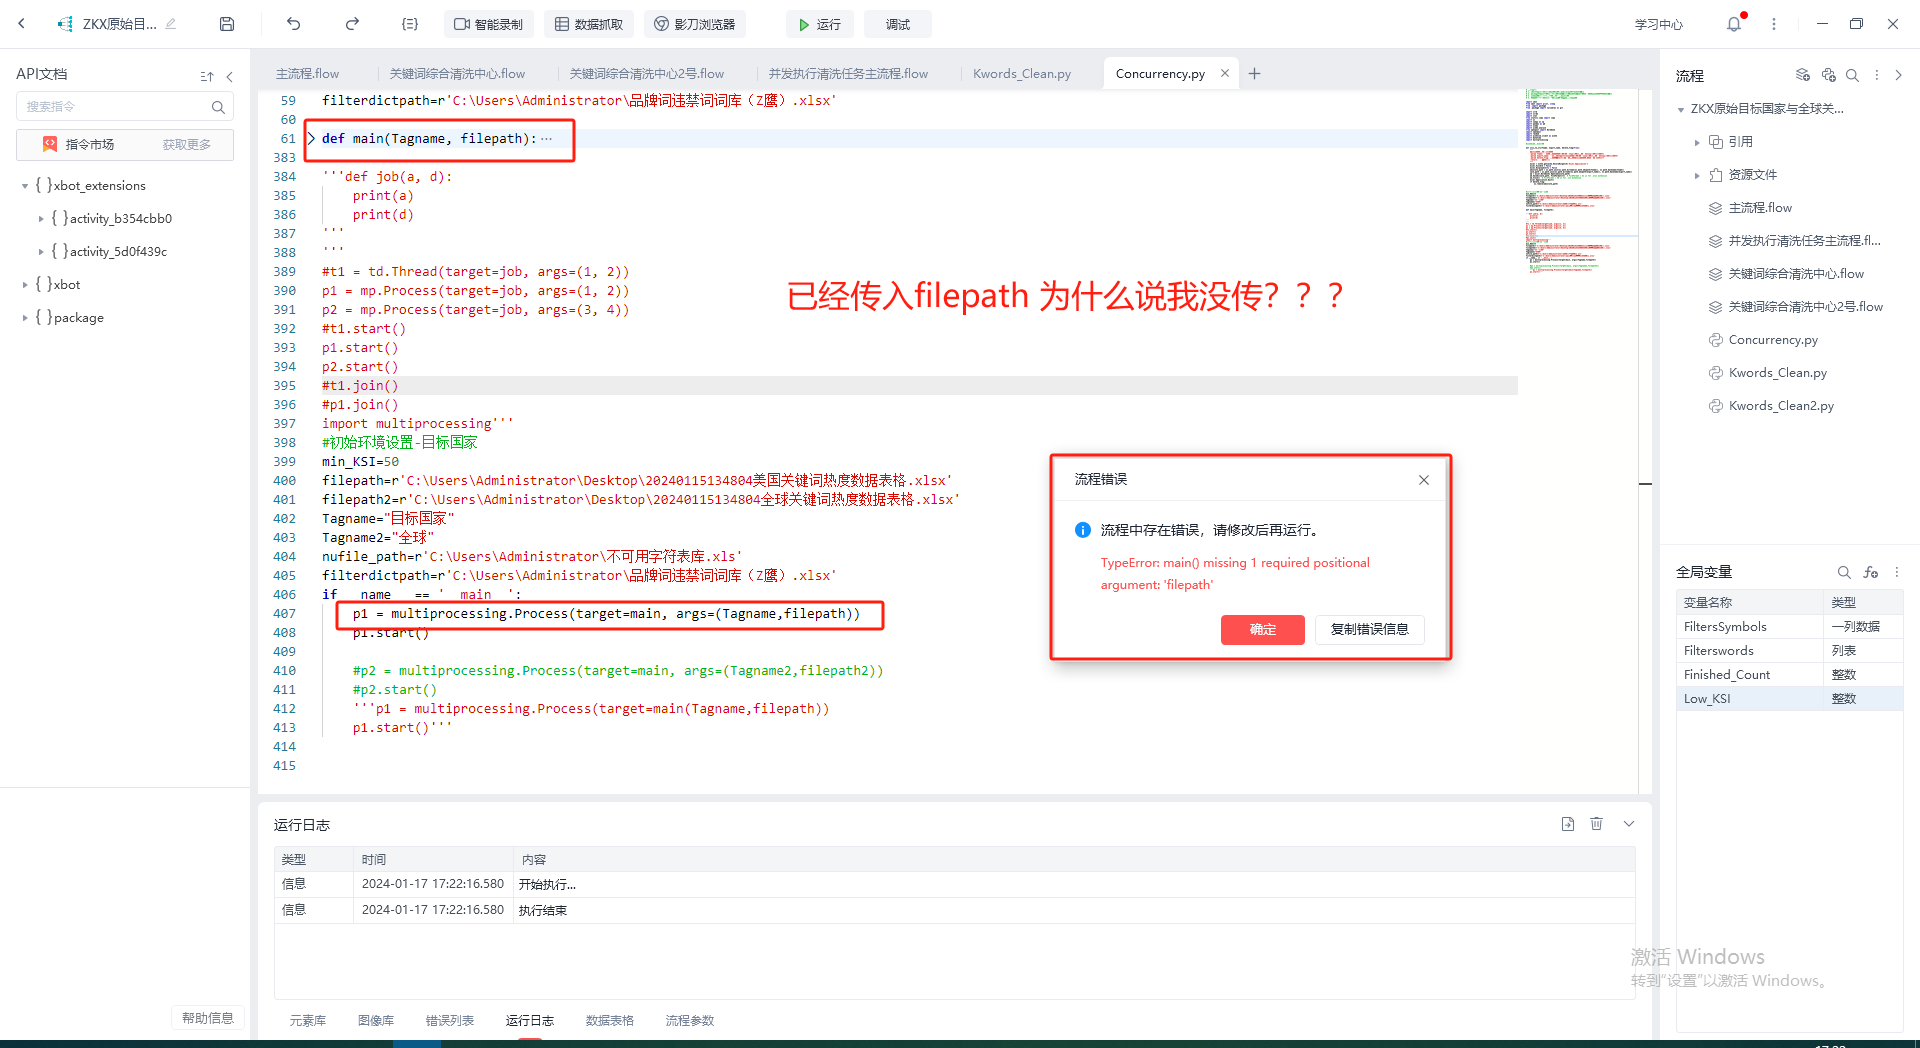
Task: Click 复制错误信息 button in dialog
Action: click(1369, 629)
